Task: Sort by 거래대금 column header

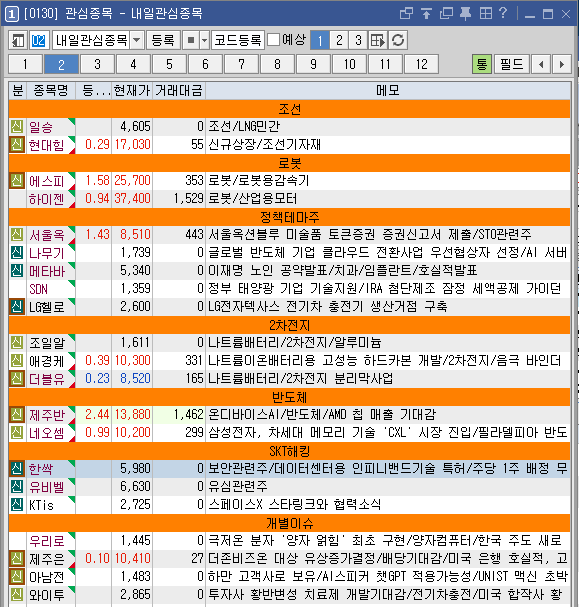Action: click(179, 91)
